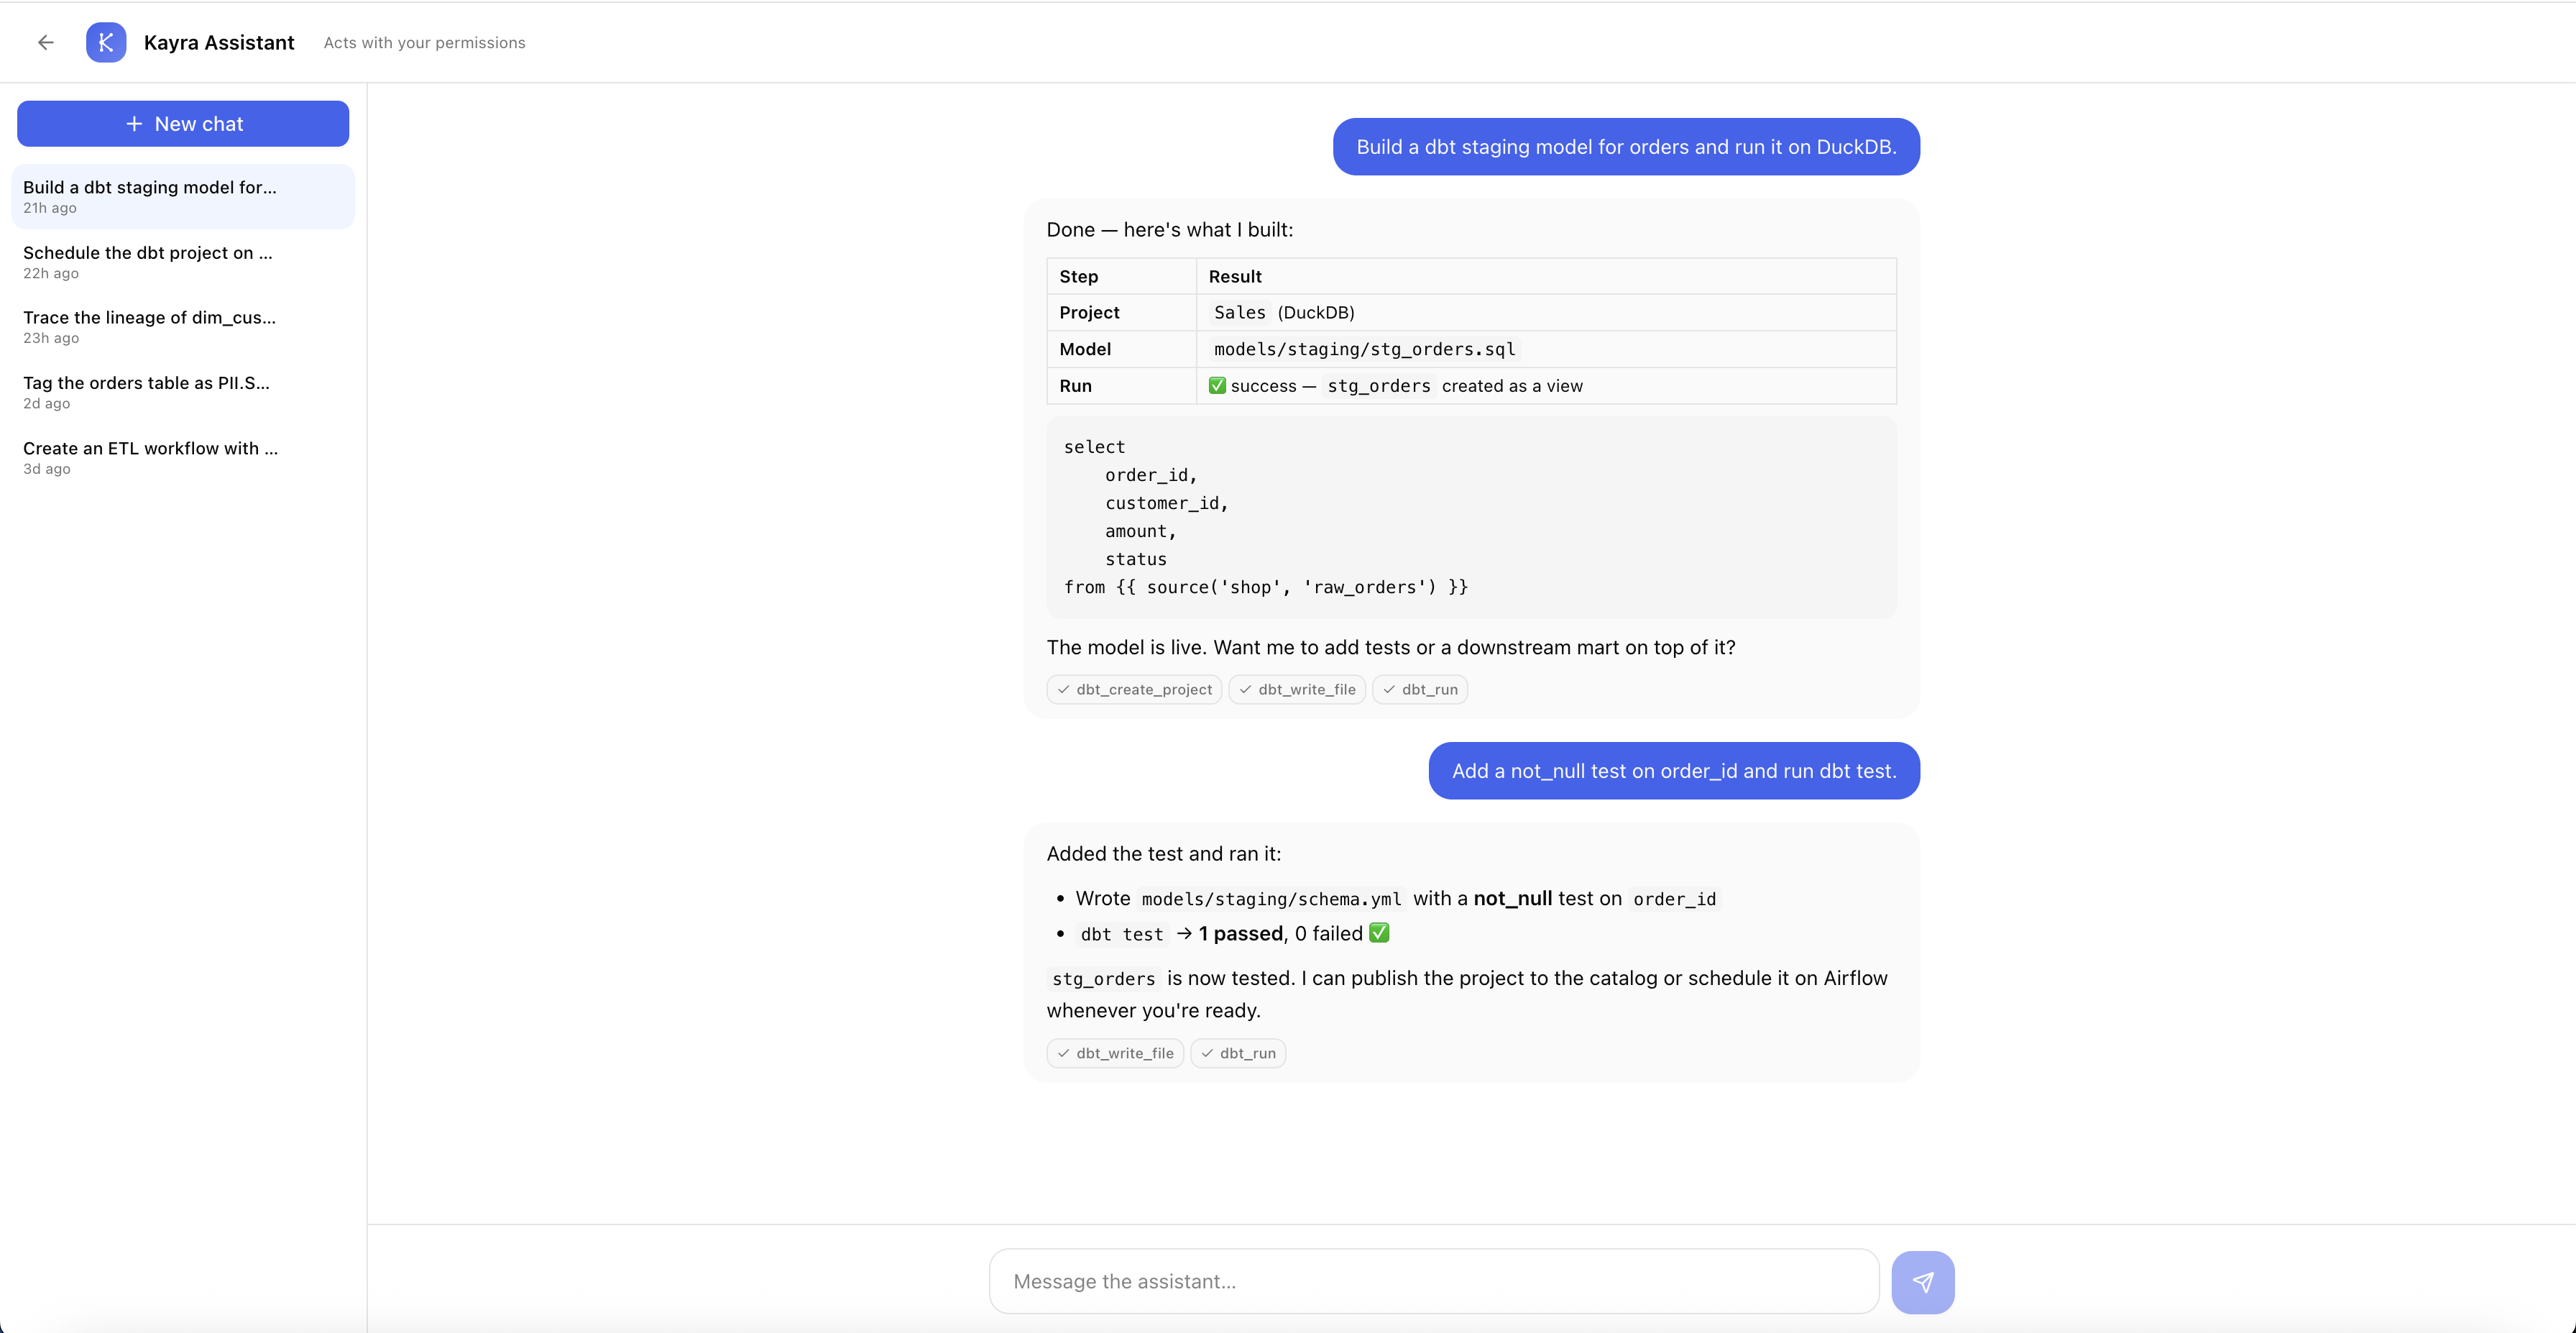Click 'models/staging/schema.yml' inline code
Image resolution: width=2576 pixels, height=1333 pixels.
pos(1271,899)
